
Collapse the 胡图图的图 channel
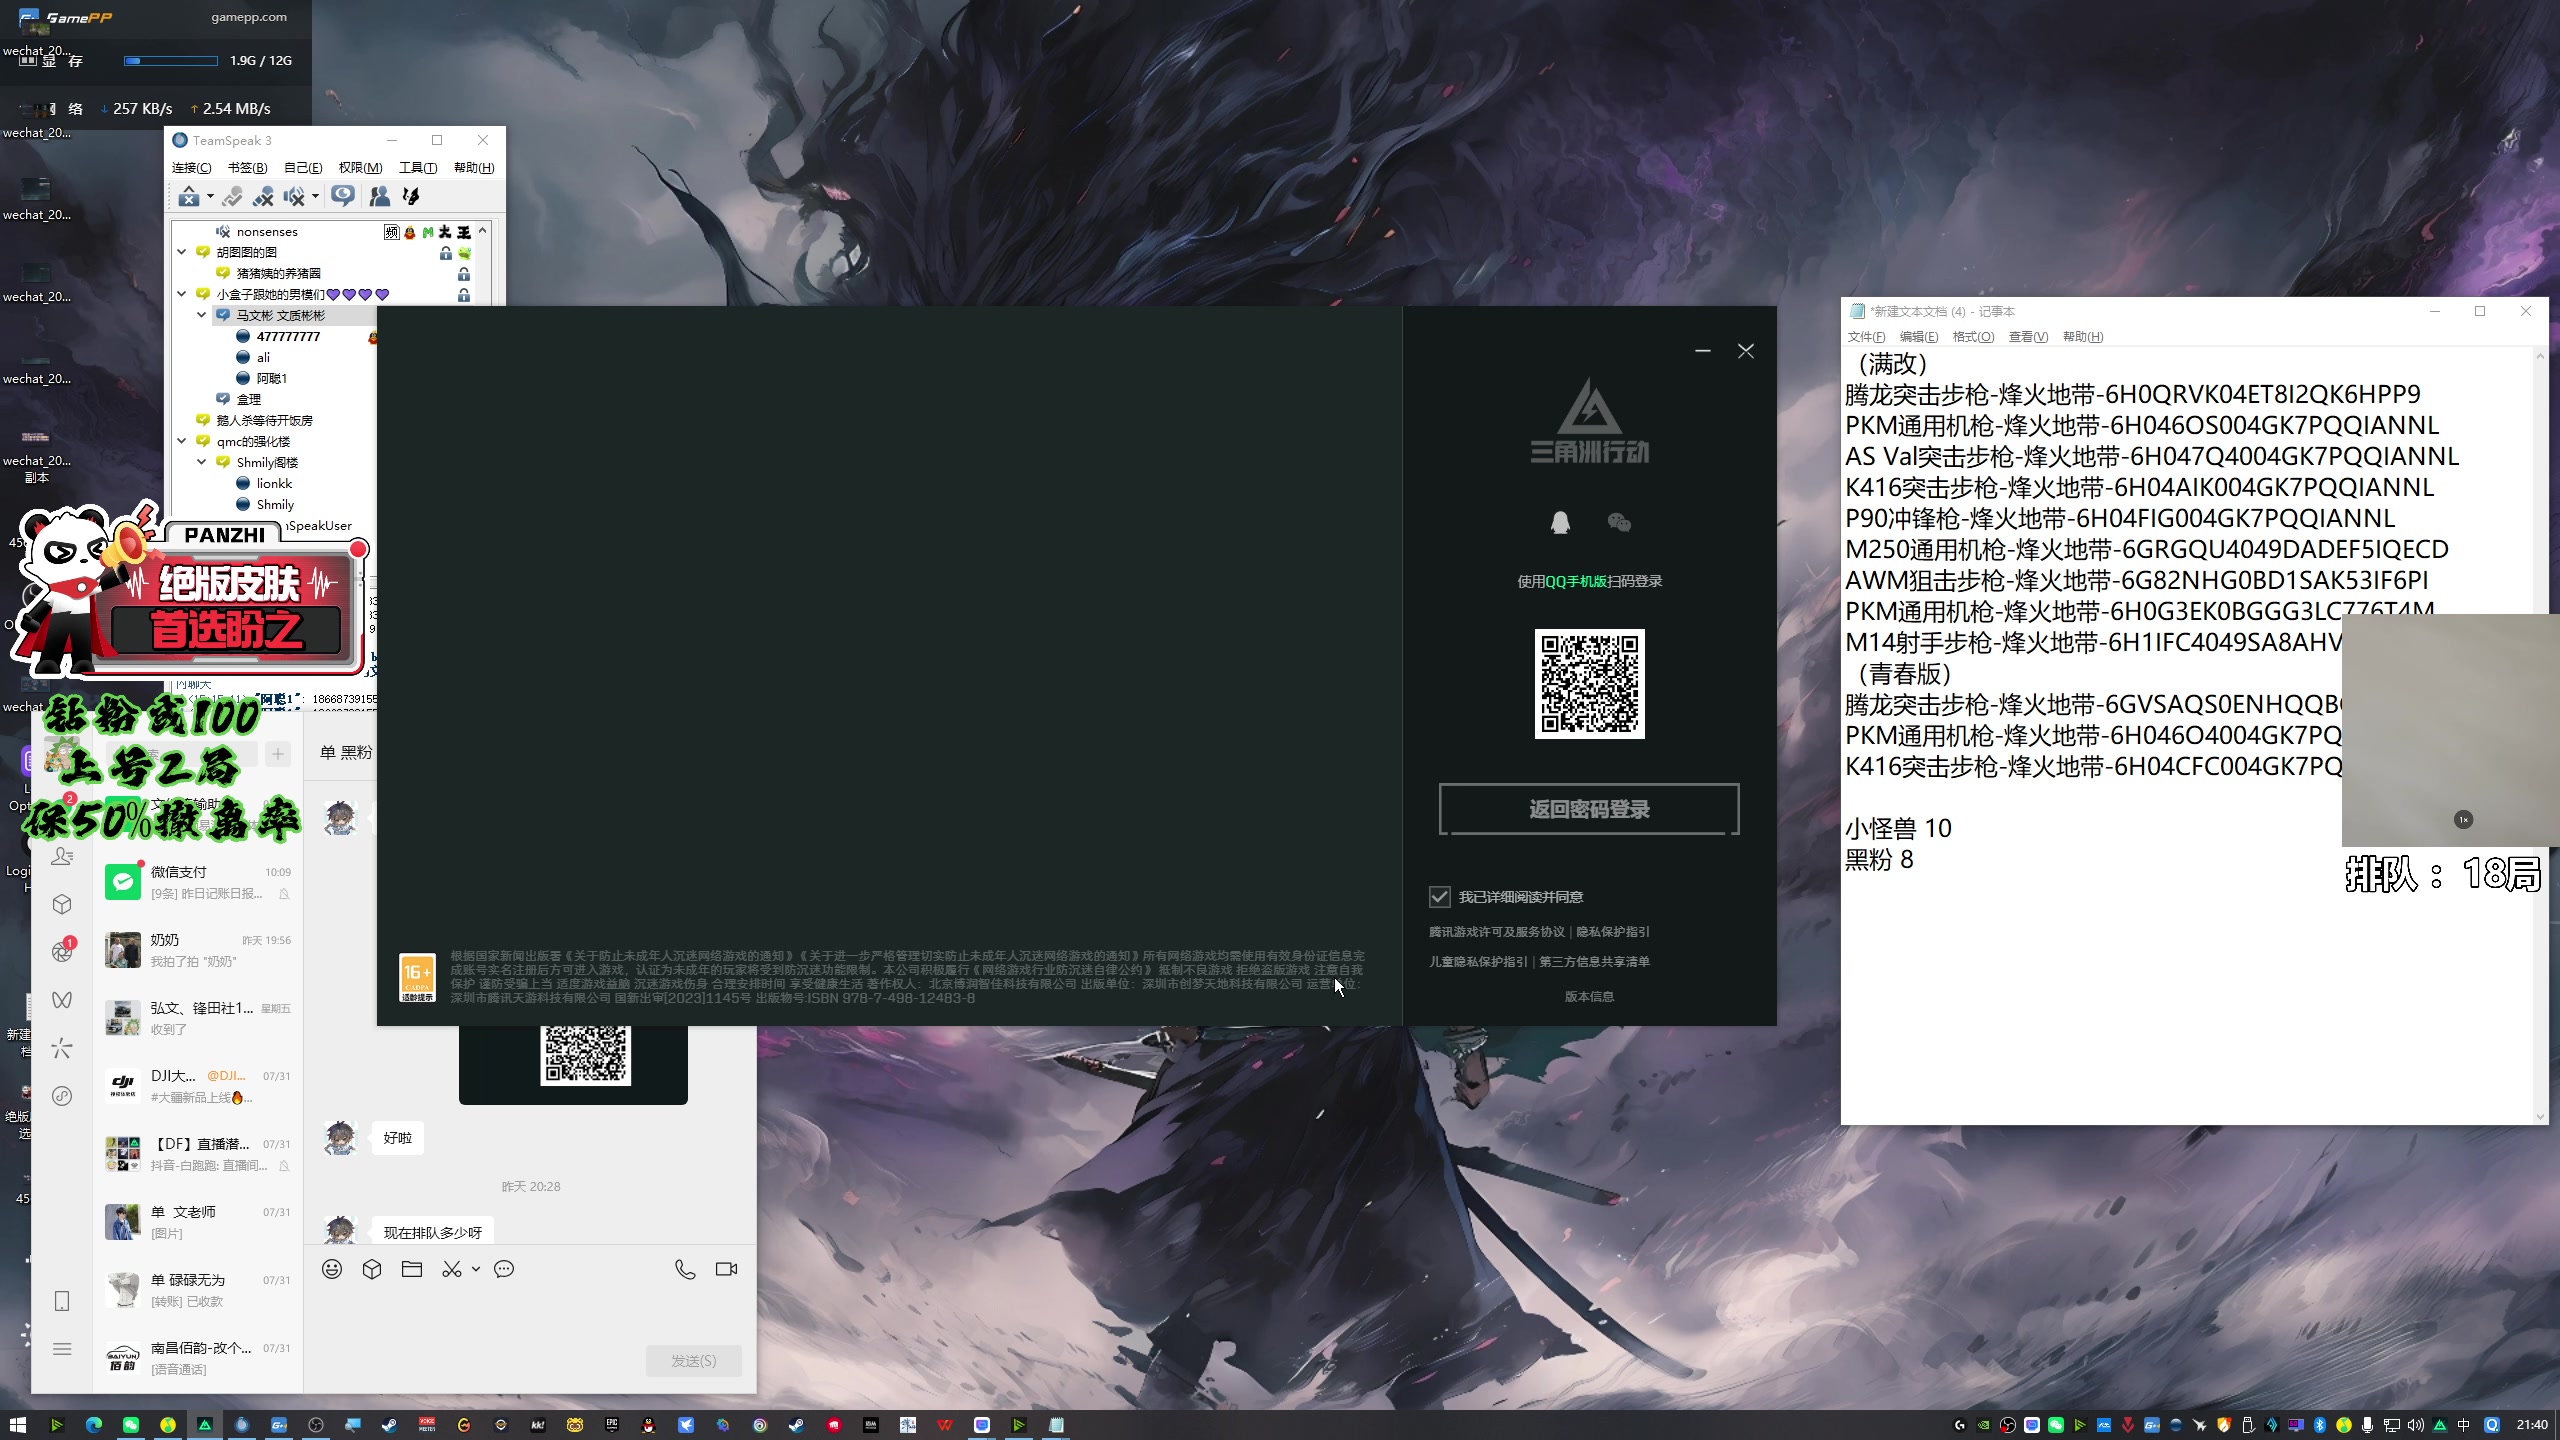point(182,252)
